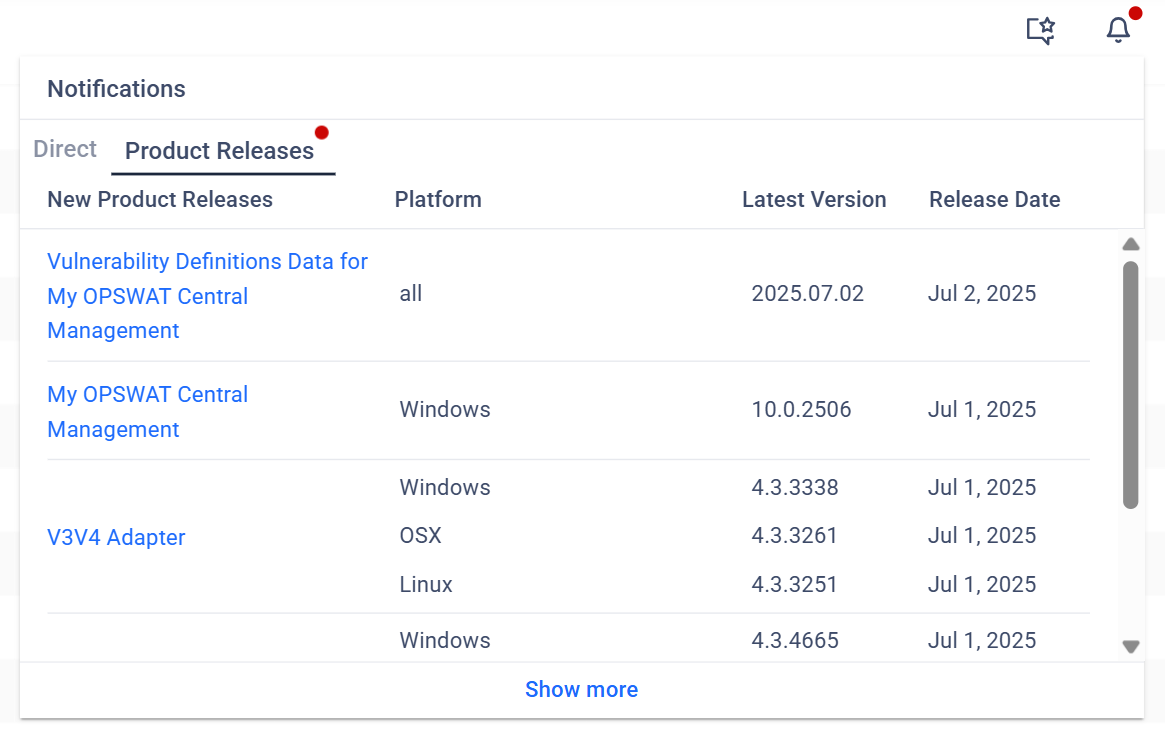This screenshot has width=1165, height=743.
Task: Click version 4.3.3261 cell
Action: click(794, 536)
